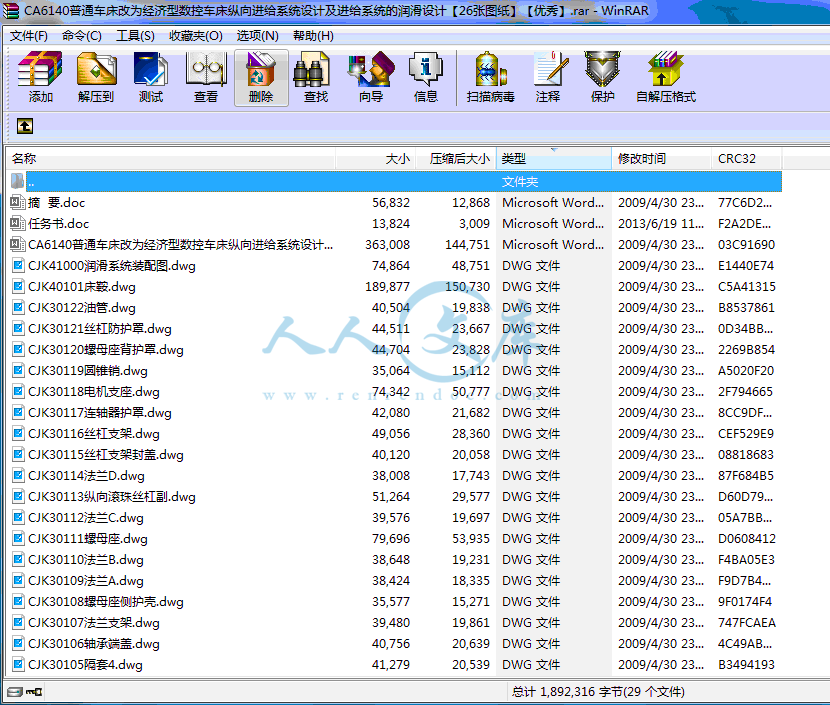Select file 摘 要.doc
830x705 pixels.
(x=57, y=202)
